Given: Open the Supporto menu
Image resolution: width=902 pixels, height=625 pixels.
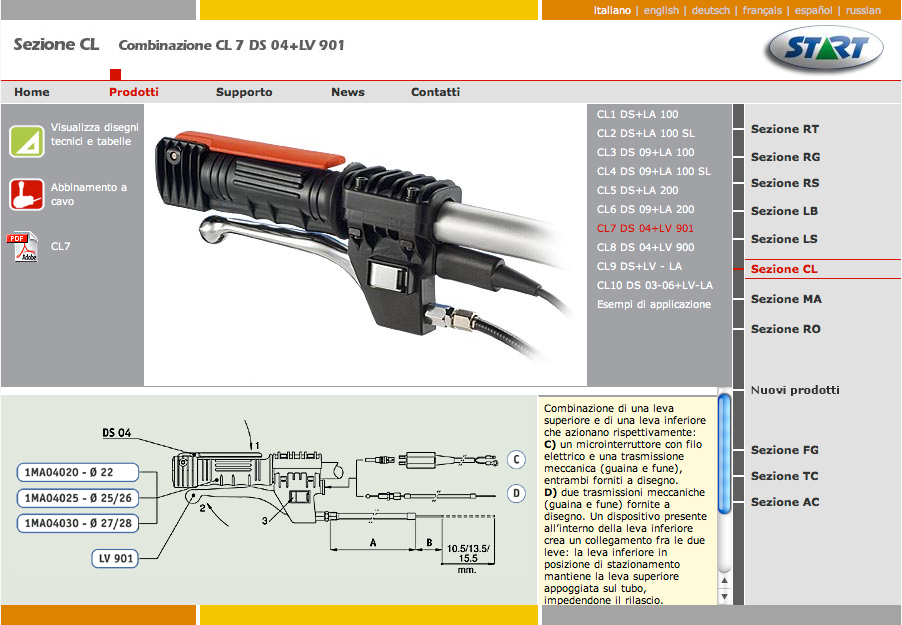Looking at the screenshot, I should click(x=244, y=92).
